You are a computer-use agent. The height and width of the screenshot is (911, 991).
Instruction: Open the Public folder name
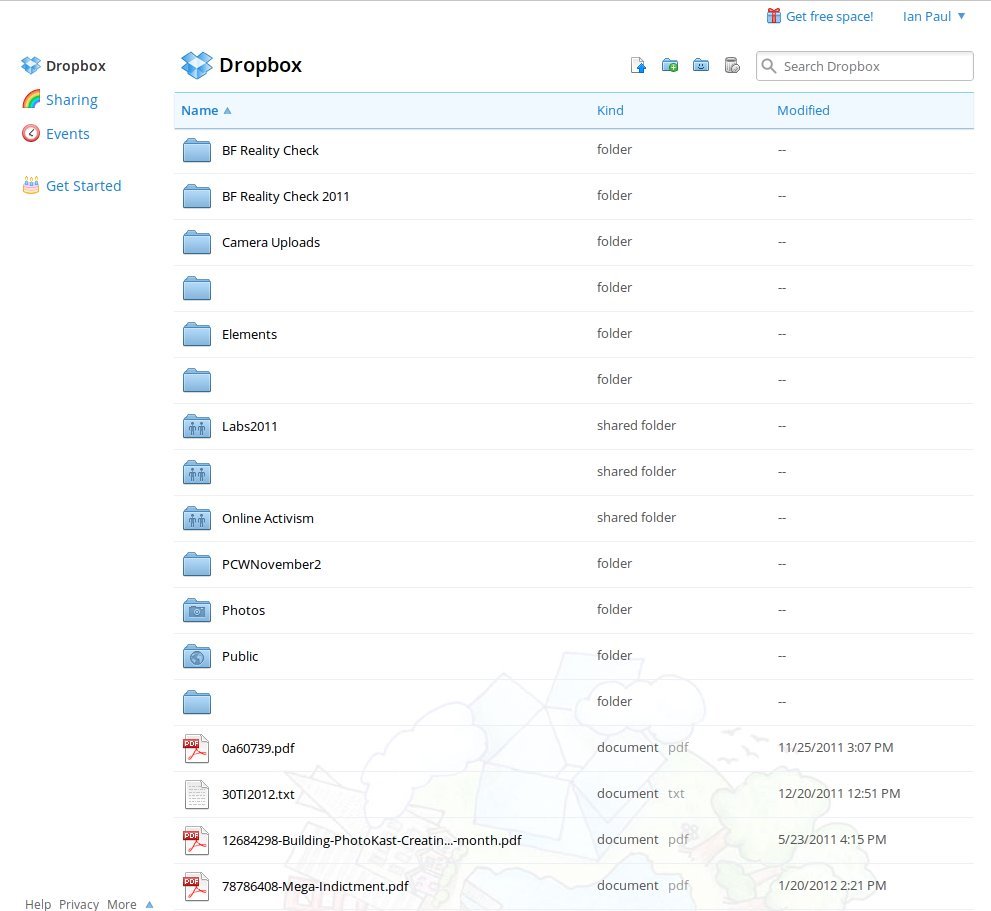pos(240,656)
